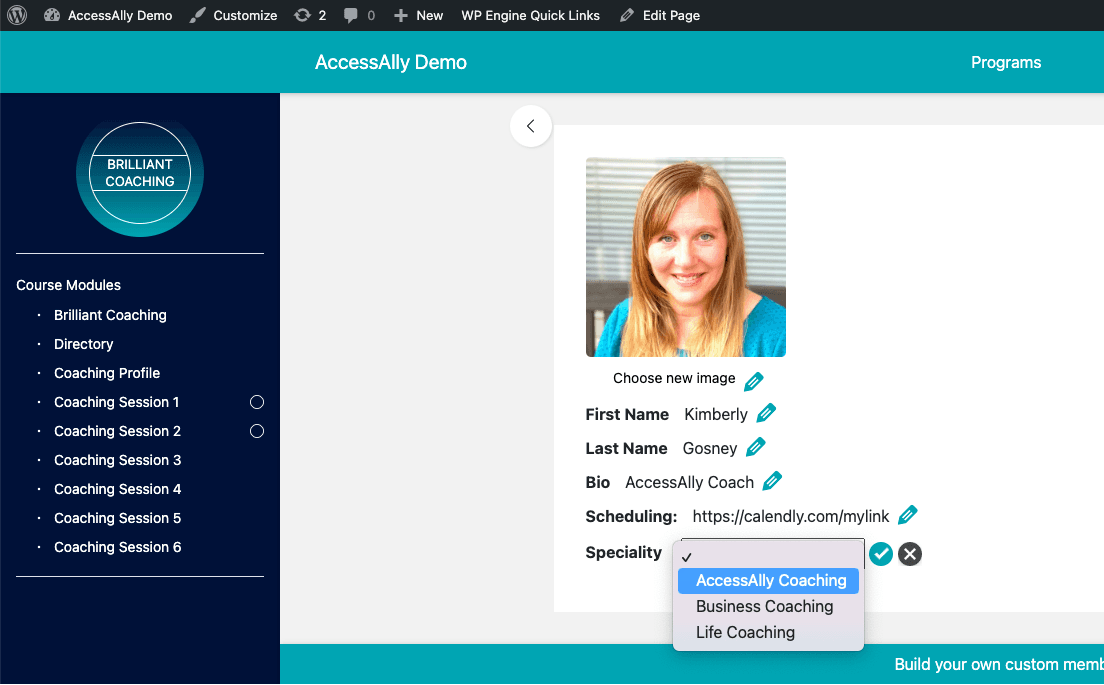Click the New content menu

418,15
